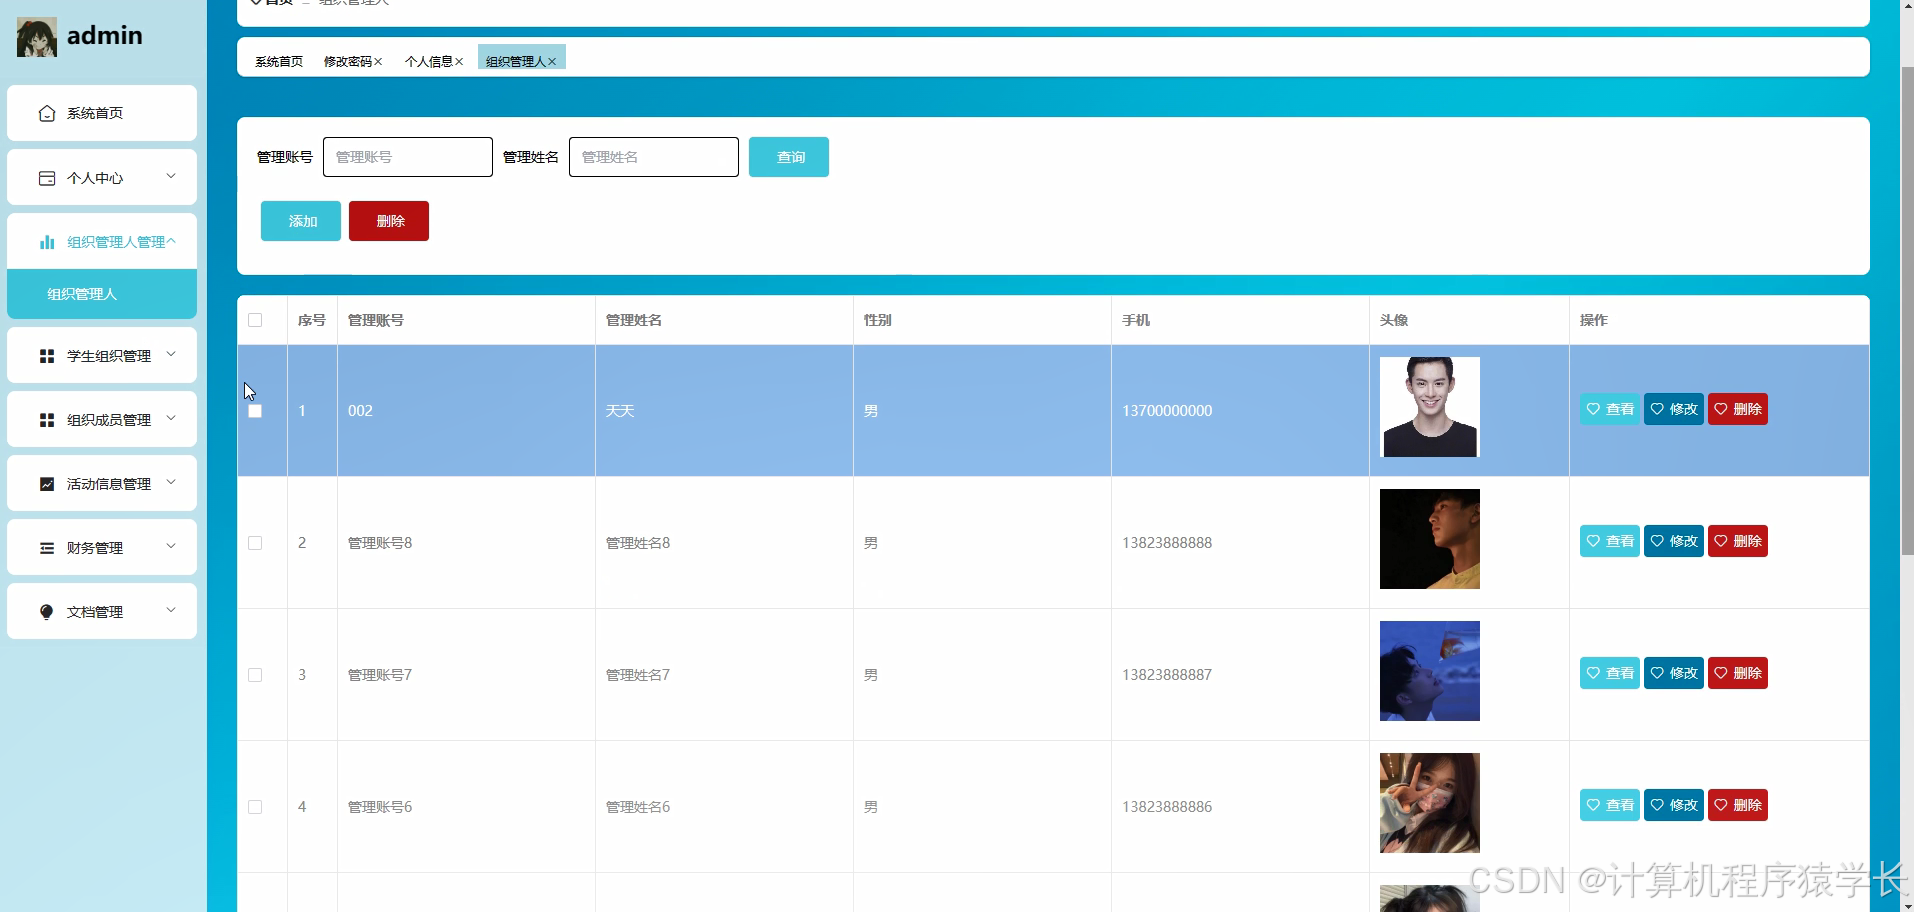The image size is (1914, 912).
Task: Check the checkbox for 管理账号7 row
Action: (255, 675)
